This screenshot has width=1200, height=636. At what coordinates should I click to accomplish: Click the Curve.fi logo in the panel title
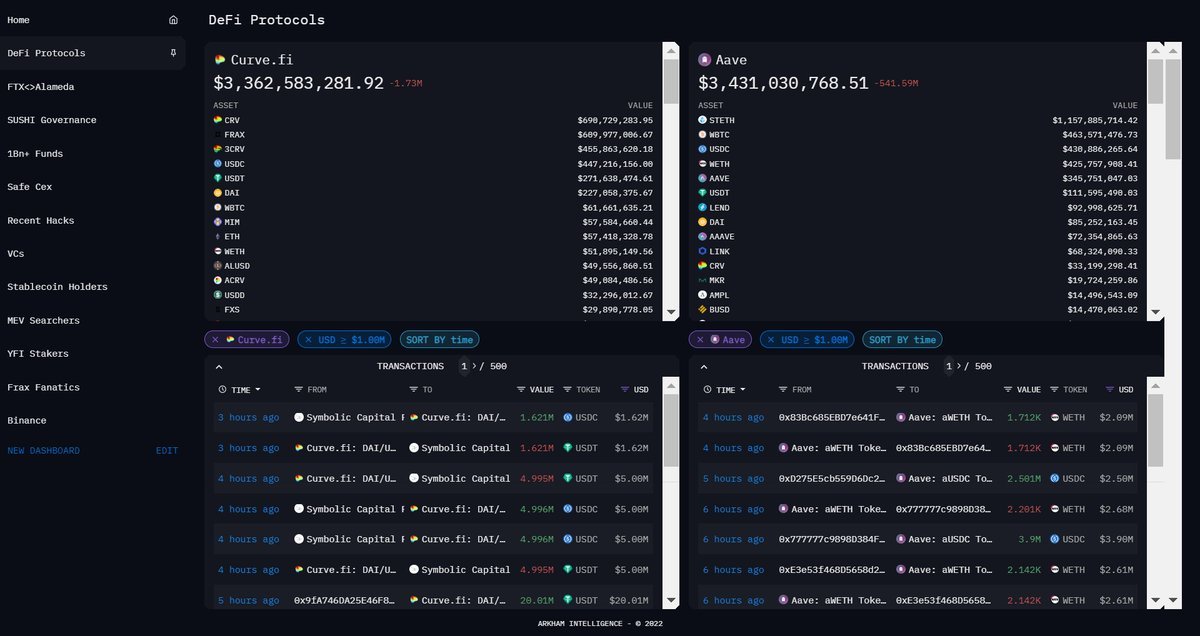tap(220, 60)
